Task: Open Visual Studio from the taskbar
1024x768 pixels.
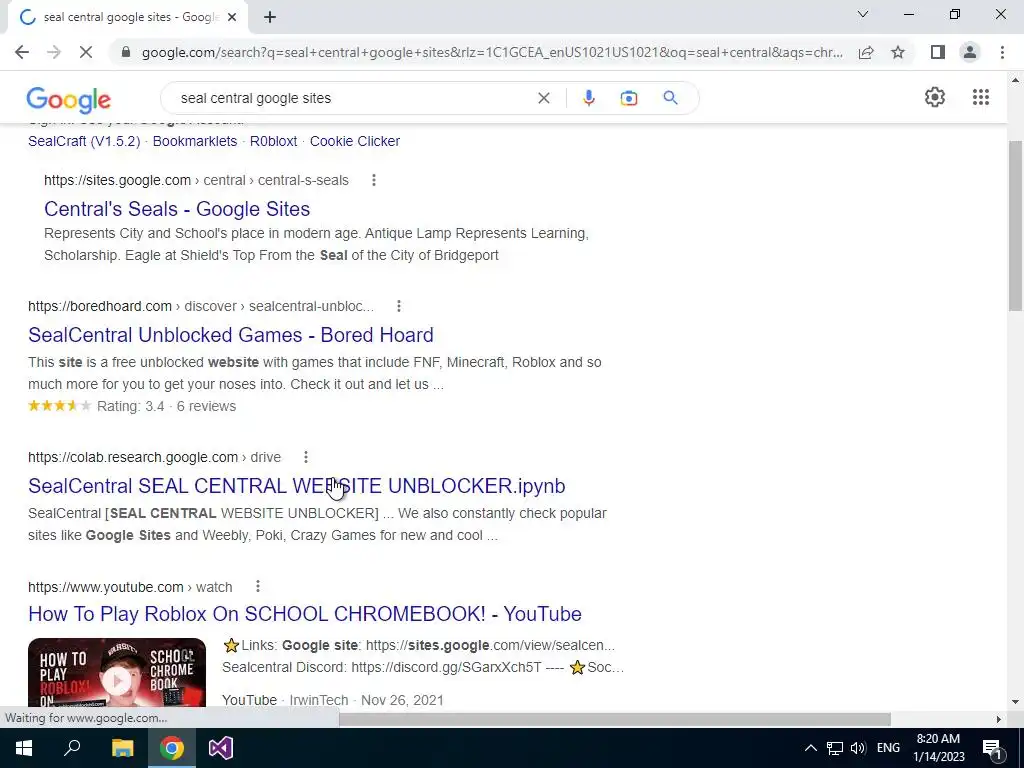Action: (x=221, y=748)
